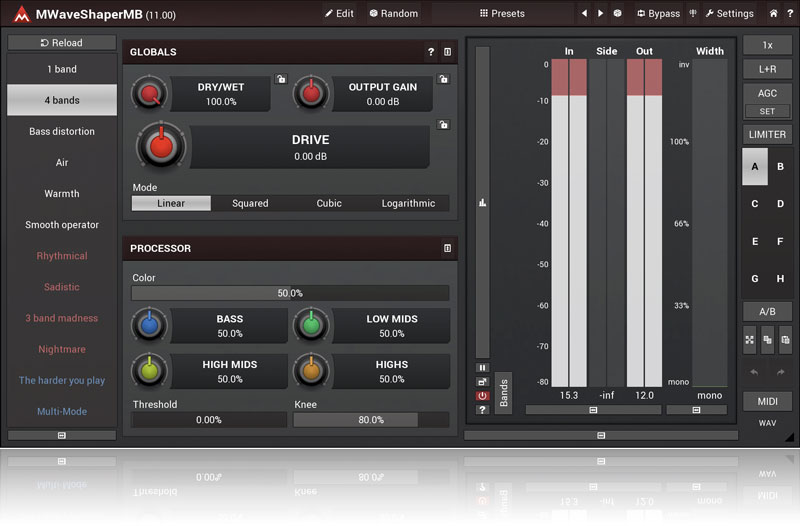
Task: Click the previous preset left arrow
Action: 584,14
